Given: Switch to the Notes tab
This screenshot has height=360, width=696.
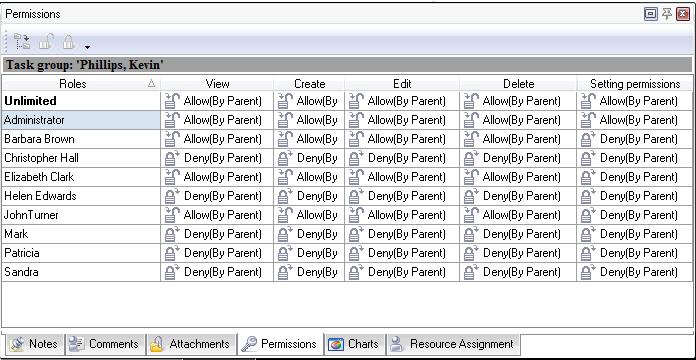Looking at the screenshot, I should [35, 344].
